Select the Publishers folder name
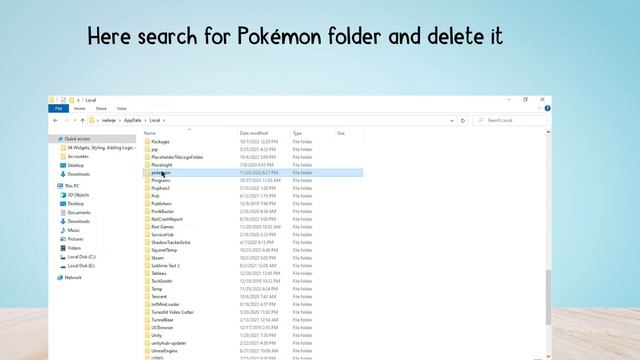The height and width of the screenshot is (360, 640). 162,204
